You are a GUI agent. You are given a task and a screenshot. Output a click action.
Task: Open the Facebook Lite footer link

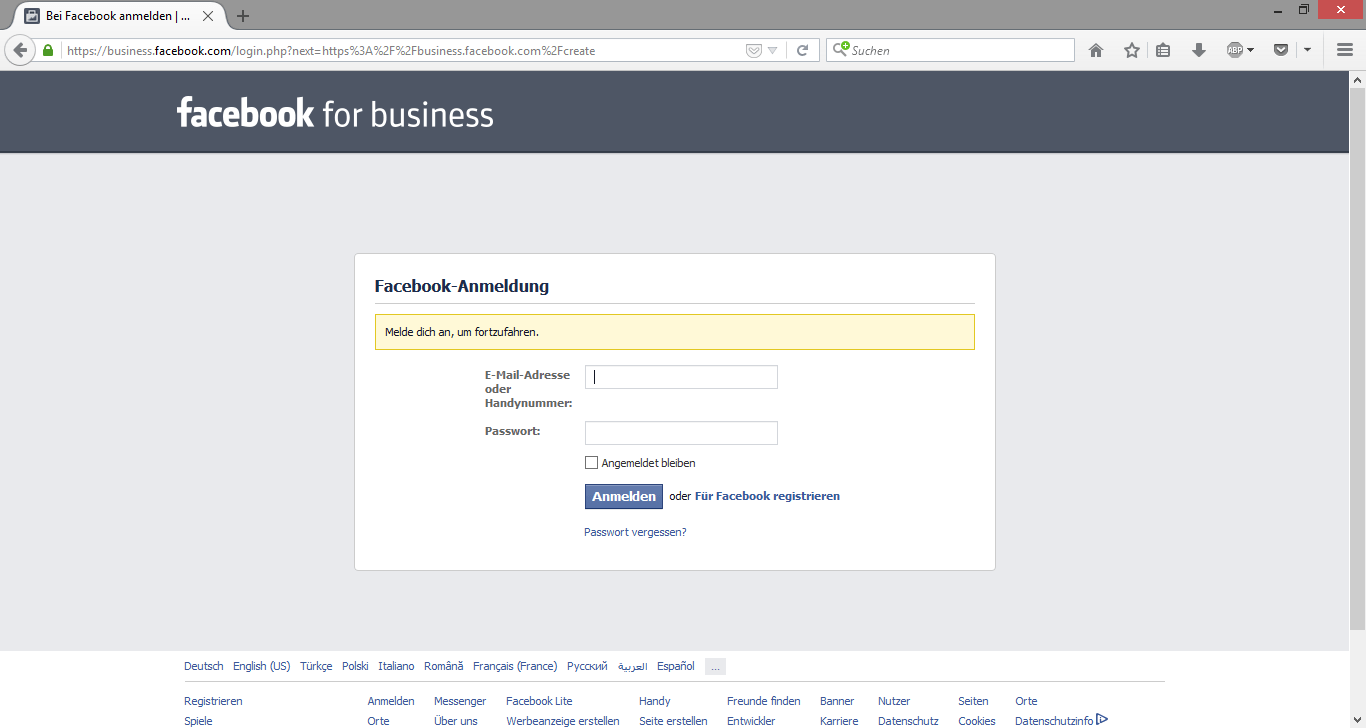click(539, 701)
